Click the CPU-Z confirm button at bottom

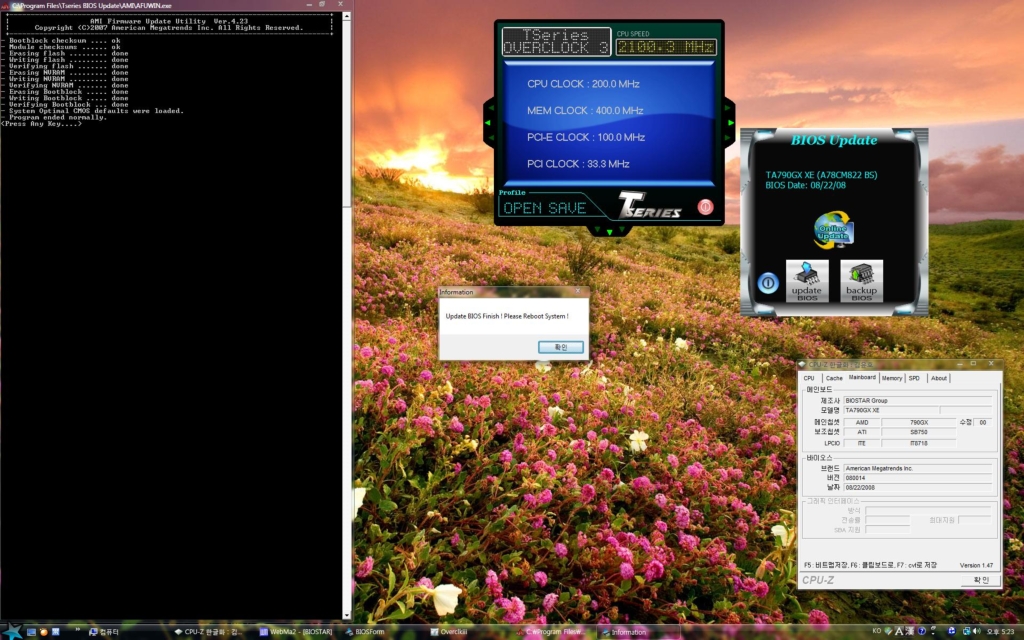981,580
